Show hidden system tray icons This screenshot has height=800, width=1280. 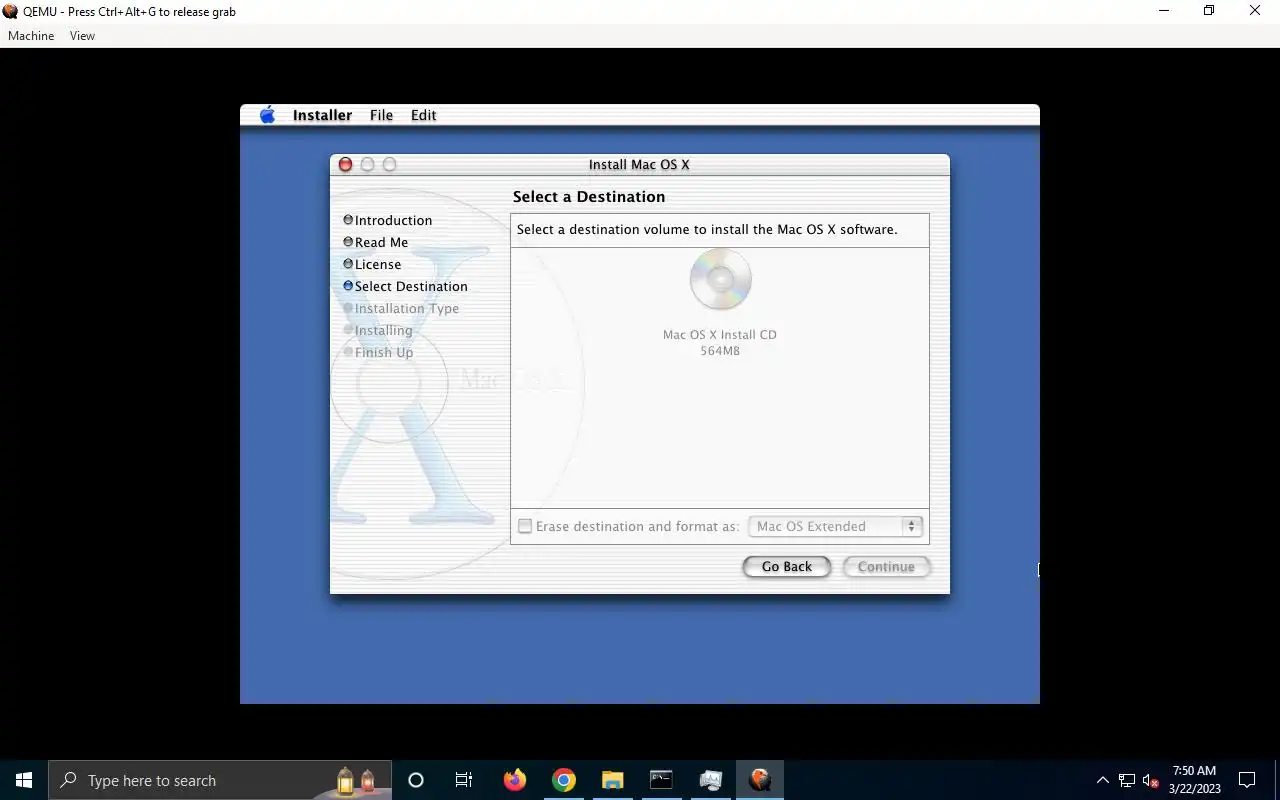(x=1103, y=780)
